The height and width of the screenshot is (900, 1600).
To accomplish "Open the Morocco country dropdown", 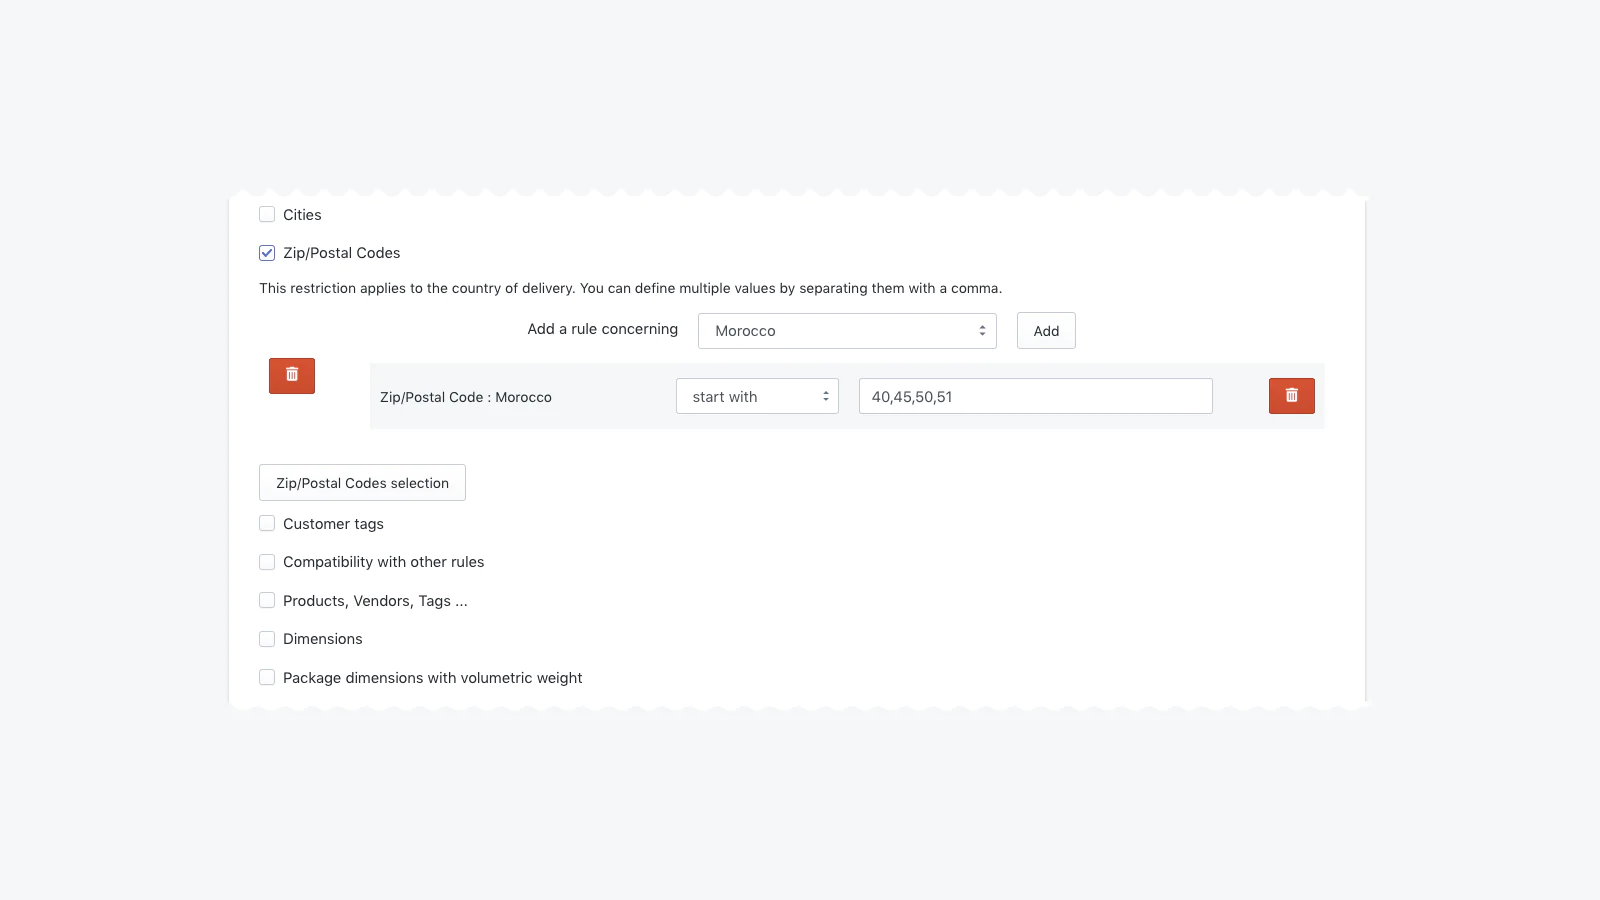I will click(847, 331).
